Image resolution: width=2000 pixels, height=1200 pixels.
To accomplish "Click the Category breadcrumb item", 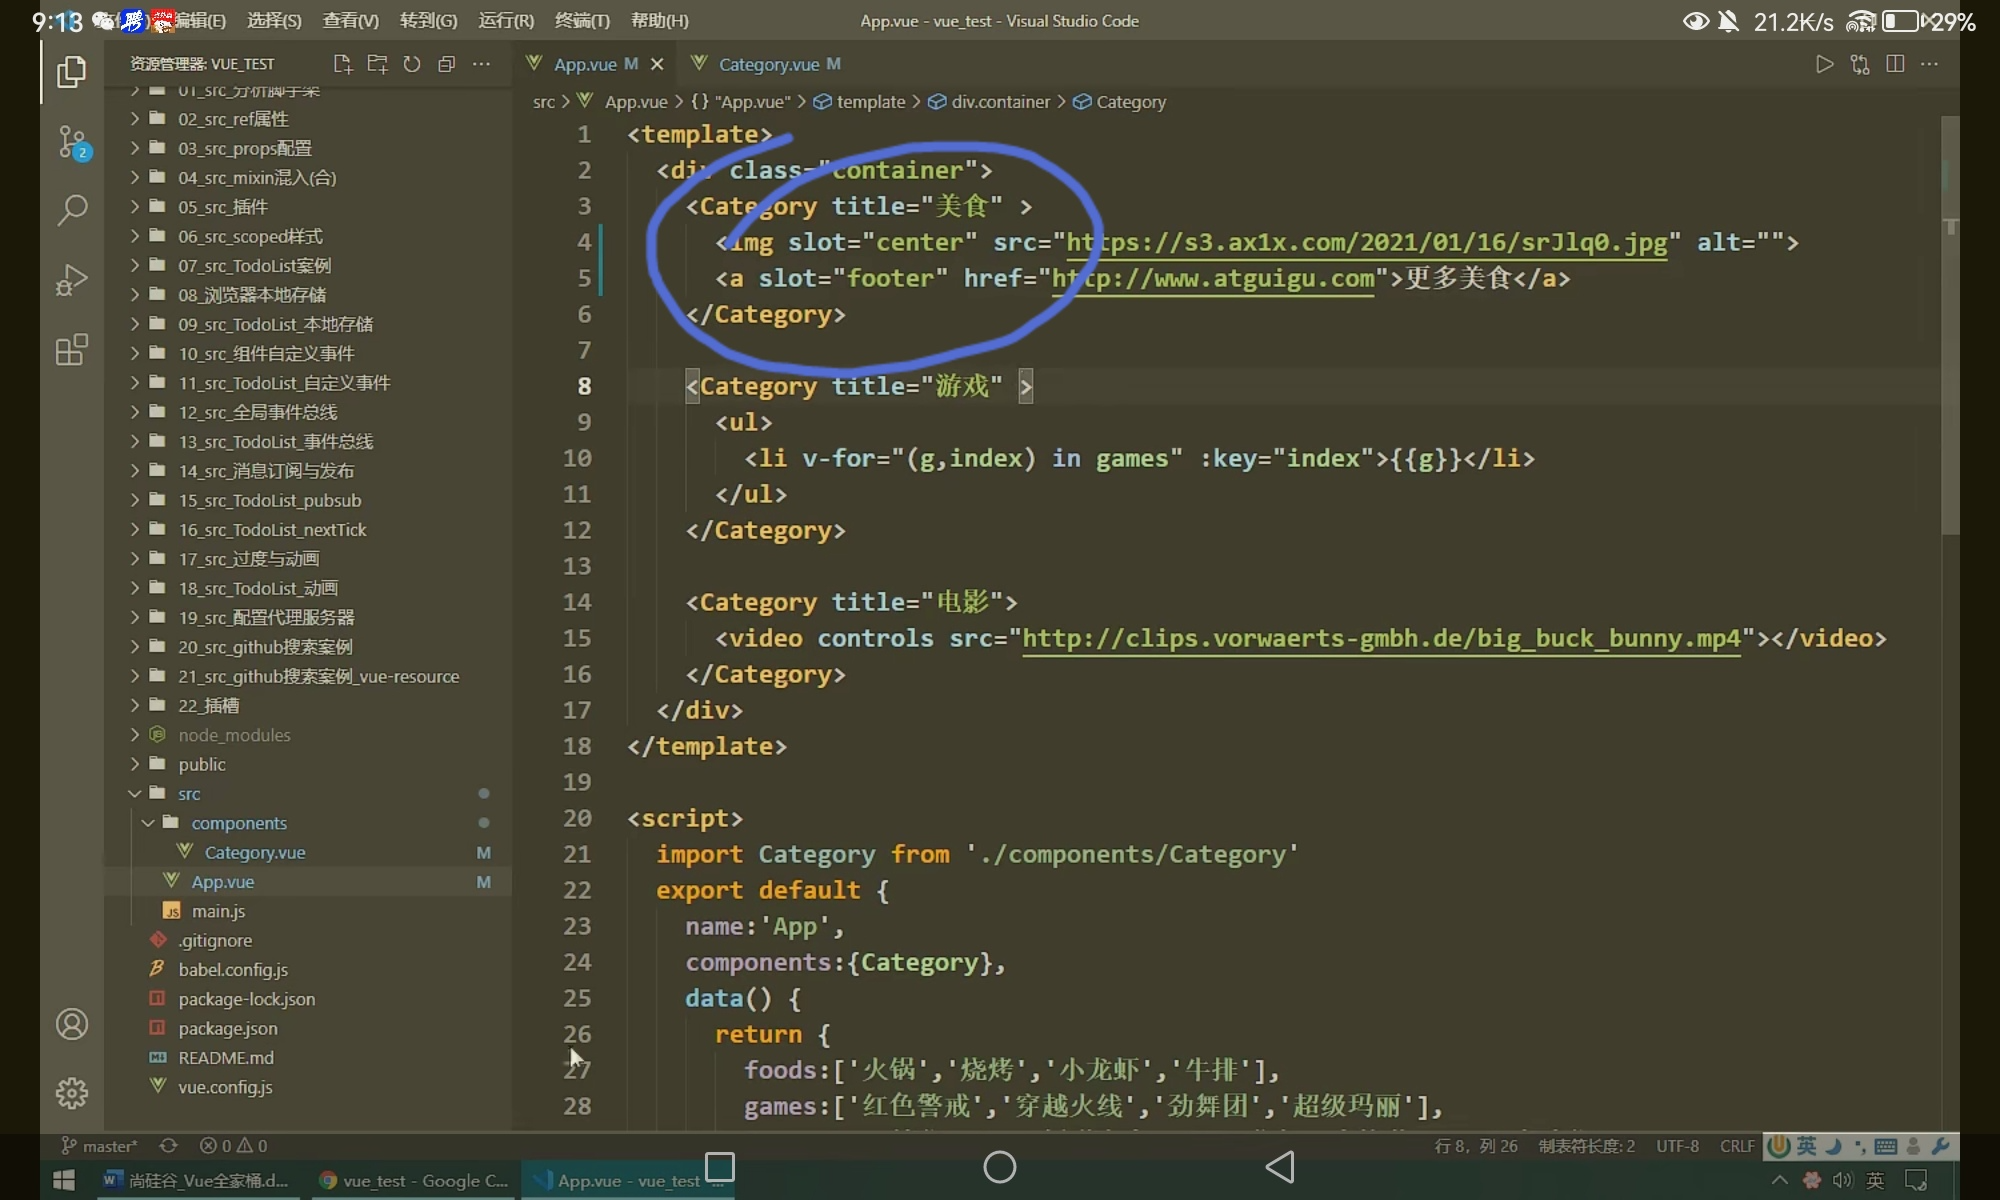I will [x=1130, y=102].
